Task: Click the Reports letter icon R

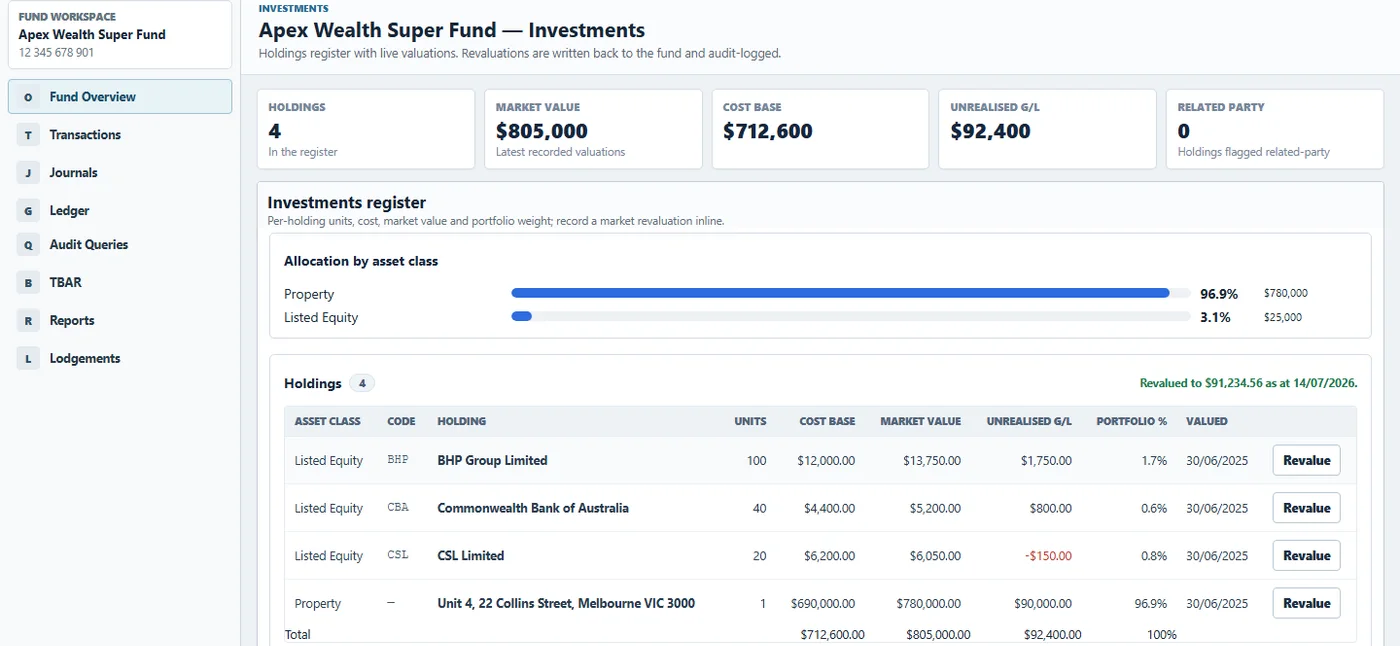Action: (x=28, y=321)
